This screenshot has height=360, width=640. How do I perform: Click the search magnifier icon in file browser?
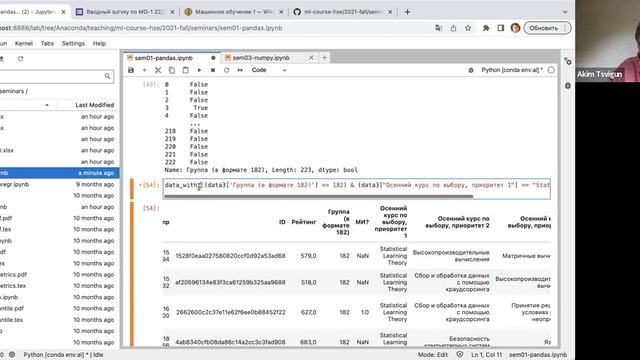coord(107,76)
